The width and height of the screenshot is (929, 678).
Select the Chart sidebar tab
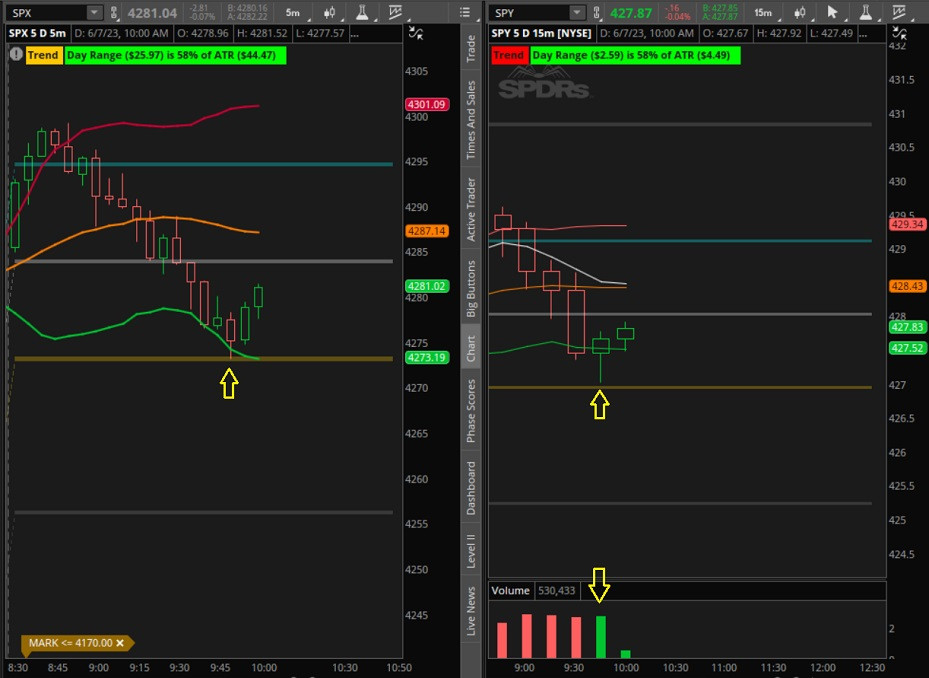tap(471, 348)
